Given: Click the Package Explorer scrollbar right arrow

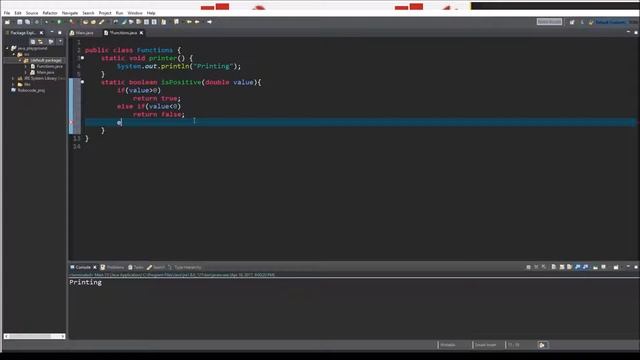Looking at the screenshot, I should pyautogui.click(x=63, y=336).
